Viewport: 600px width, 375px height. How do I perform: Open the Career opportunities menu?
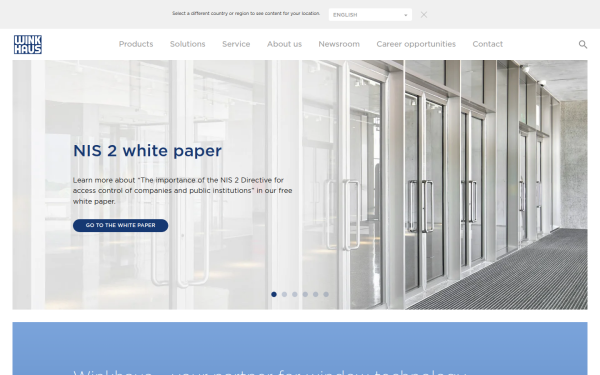pos(416,44)
